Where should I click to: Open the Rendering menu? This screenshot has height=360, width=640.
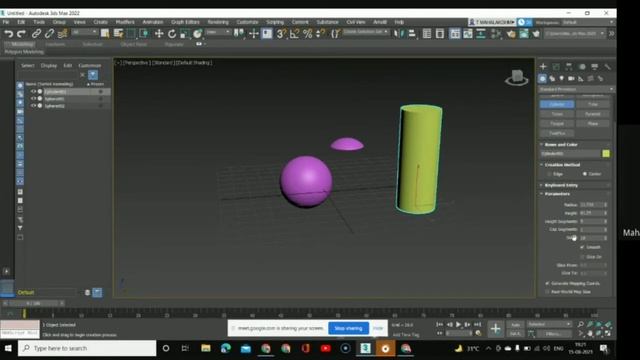218,22
